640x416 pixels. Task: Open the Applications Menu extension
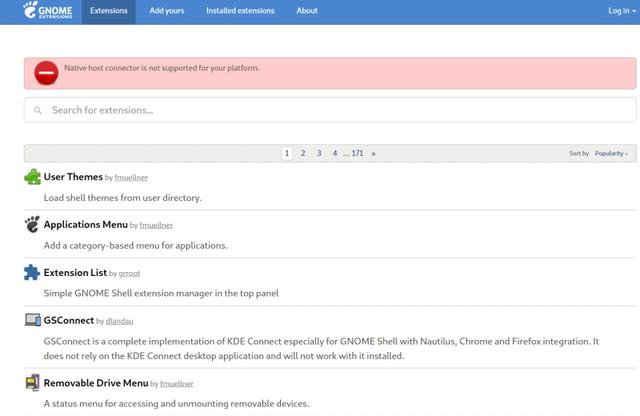click(x=86, y=225)
